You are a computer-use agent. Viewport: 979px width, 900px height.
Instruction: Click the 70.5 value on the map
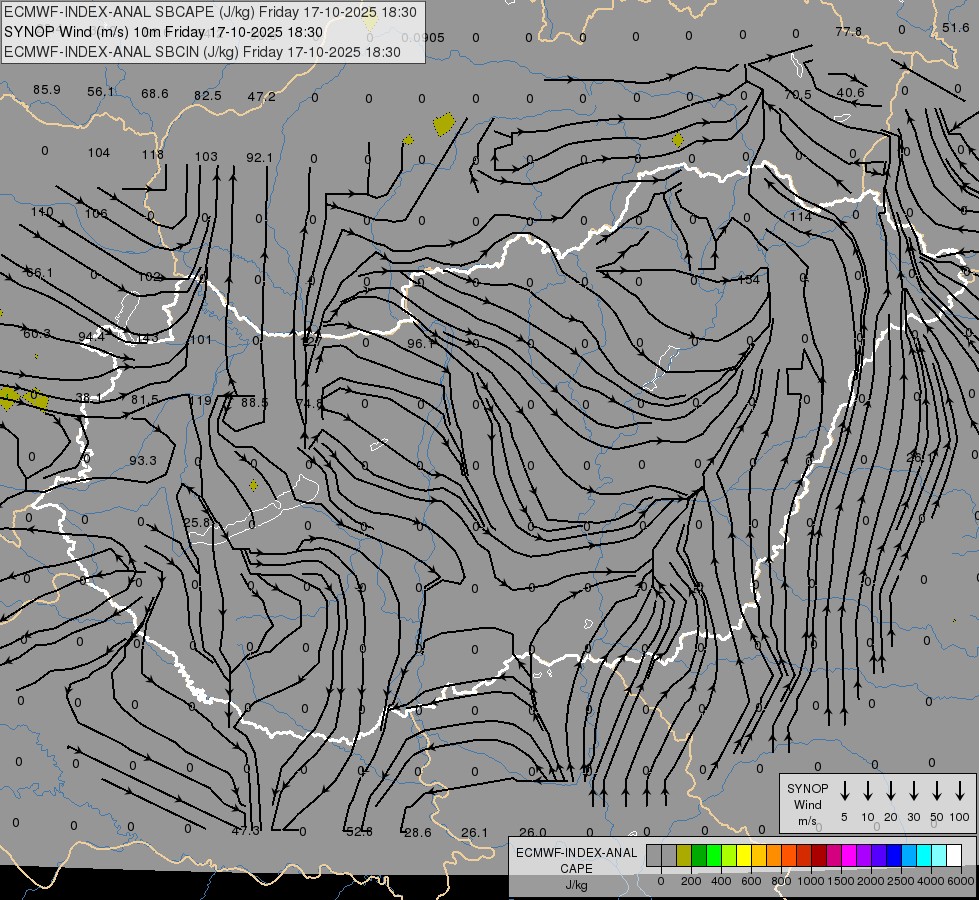coord(798,94)
